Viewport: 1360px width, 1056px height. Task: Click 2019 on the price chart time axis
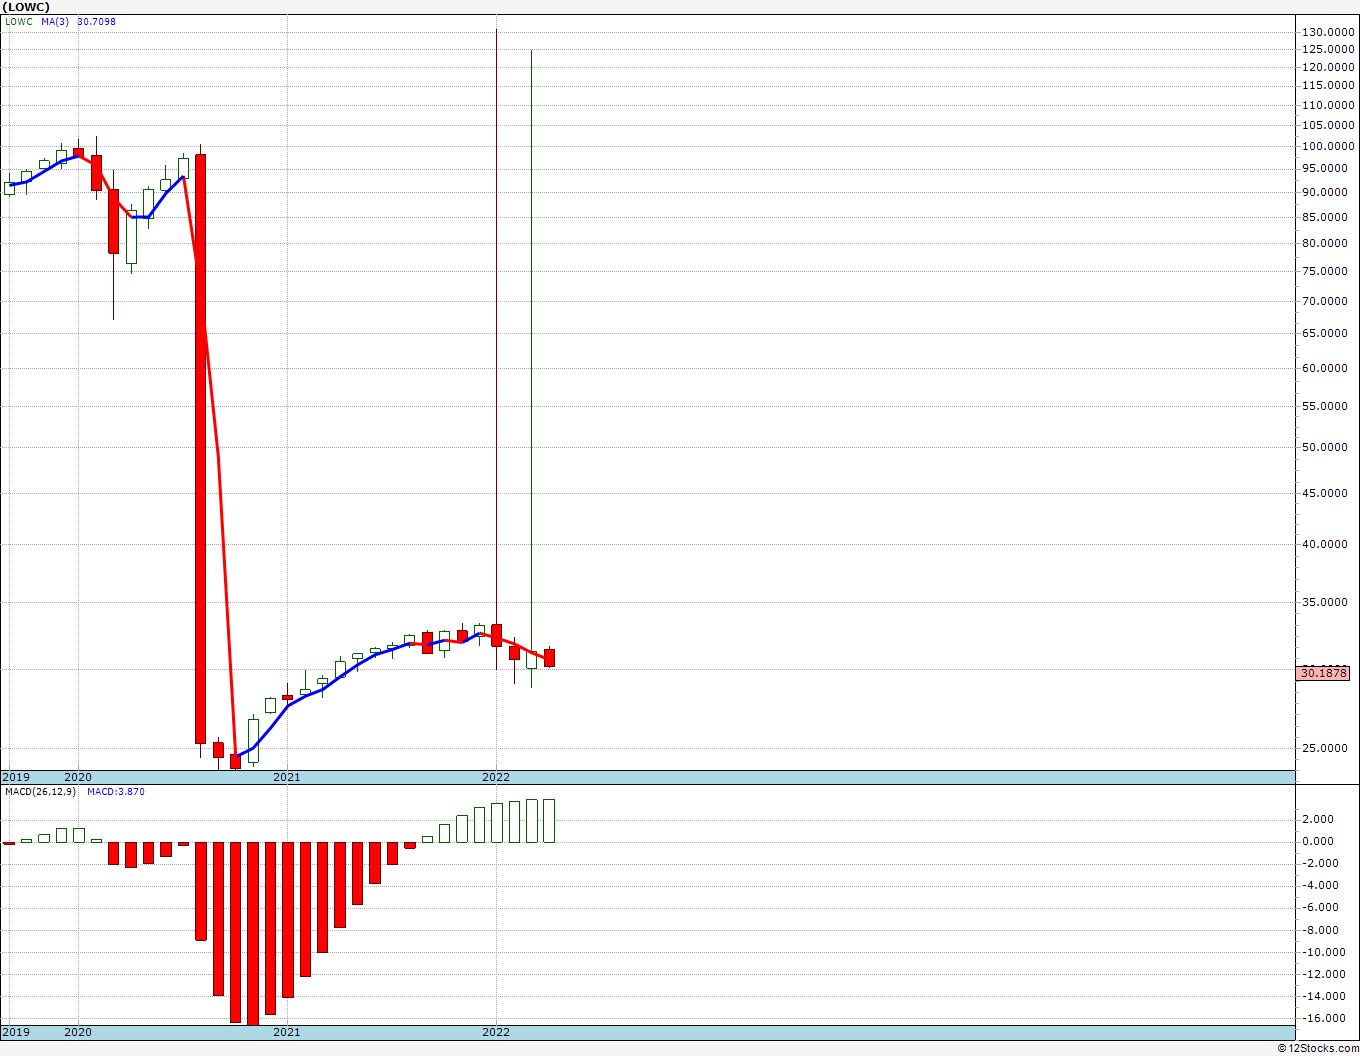tap(16, 777)
